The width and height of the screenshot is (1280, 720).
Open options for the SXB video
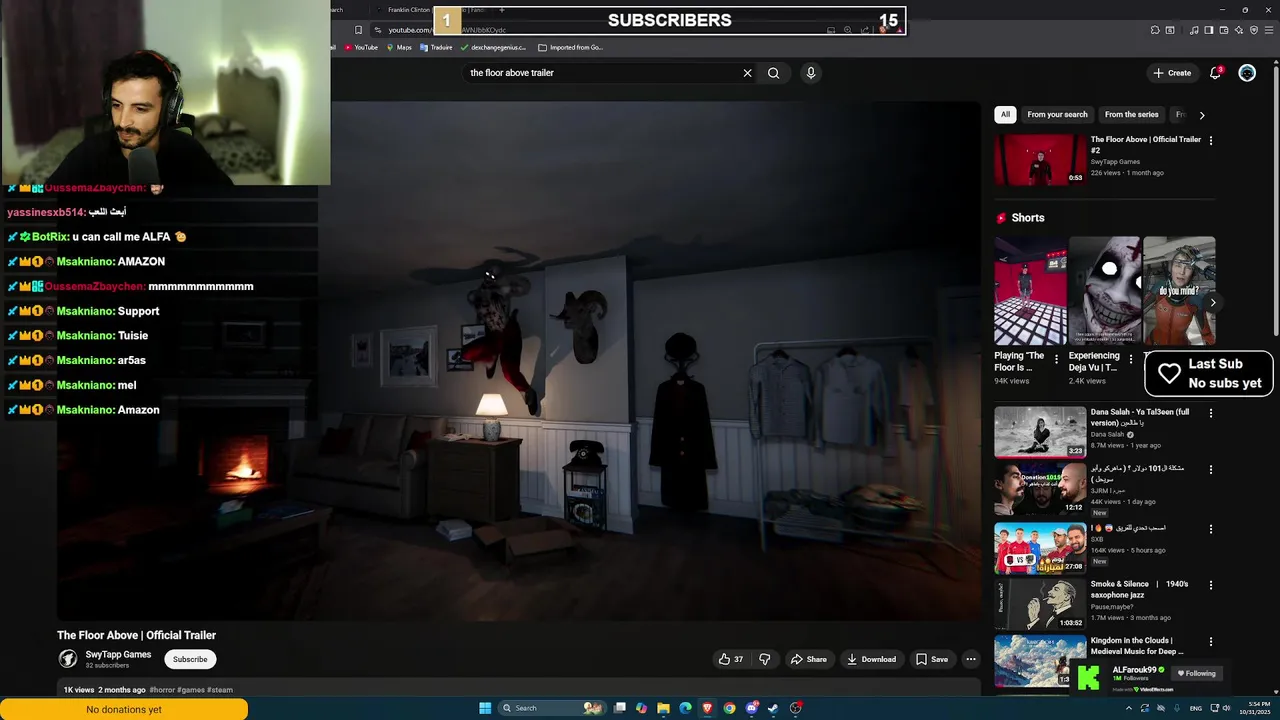[x=1211, y=529]
